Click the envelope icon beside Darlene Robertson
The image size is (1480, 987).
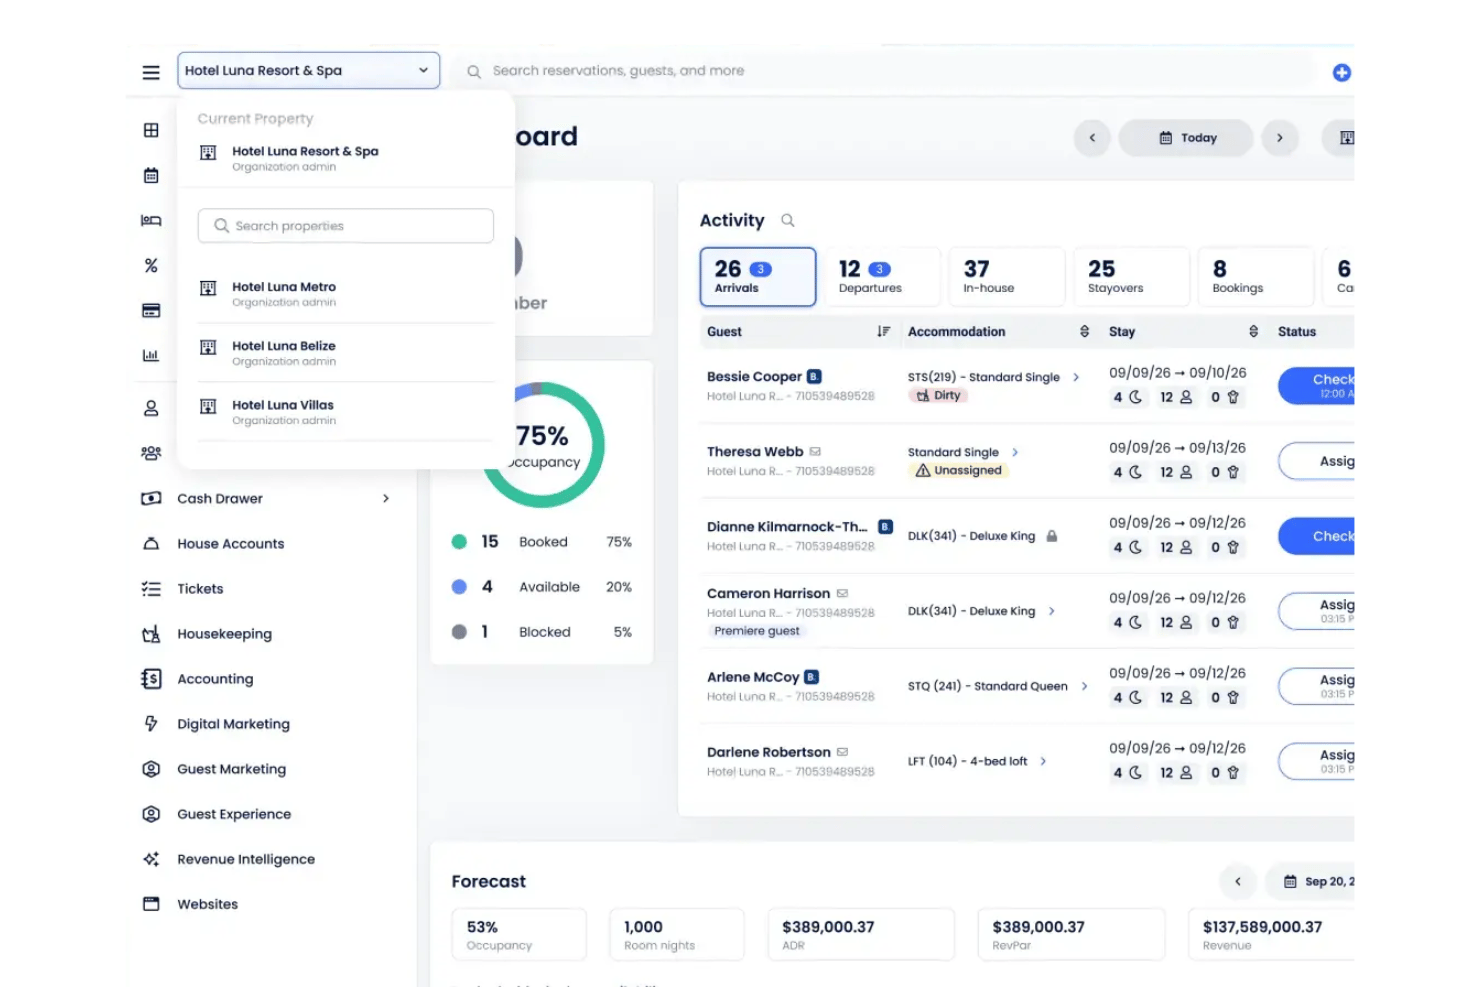pos(842,752)
